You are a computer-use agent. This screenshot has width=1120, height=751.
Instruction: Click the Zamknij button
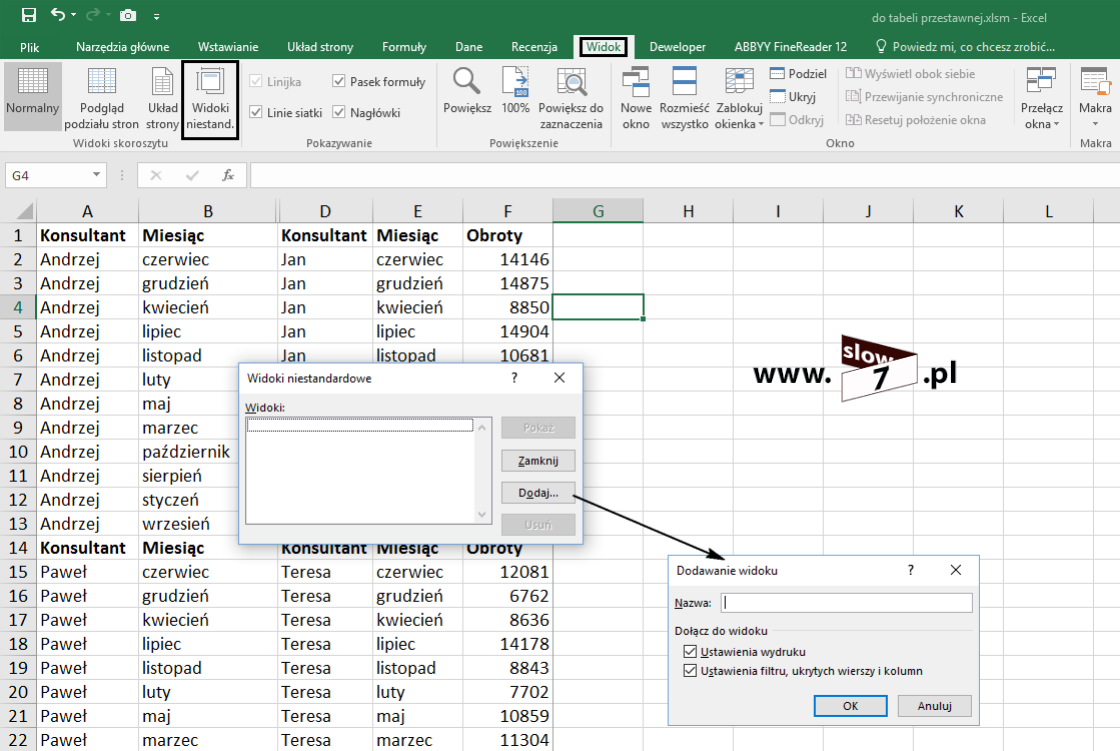538,461
